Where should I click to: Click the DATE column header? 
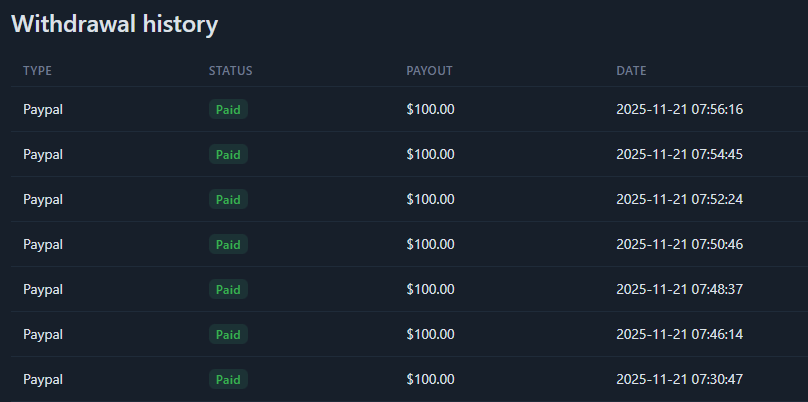pyautogui.click(x=631, y=71)
